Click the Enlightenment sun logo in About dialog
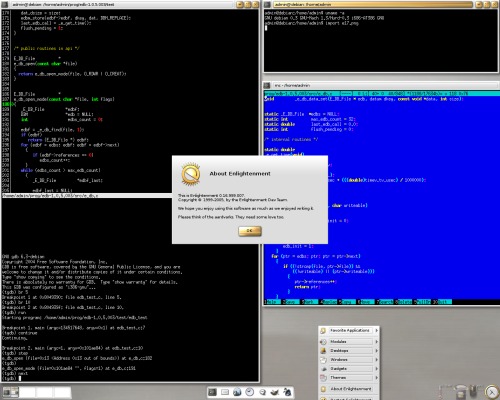Viewport: 500px width, 400px height. point(191,174)
